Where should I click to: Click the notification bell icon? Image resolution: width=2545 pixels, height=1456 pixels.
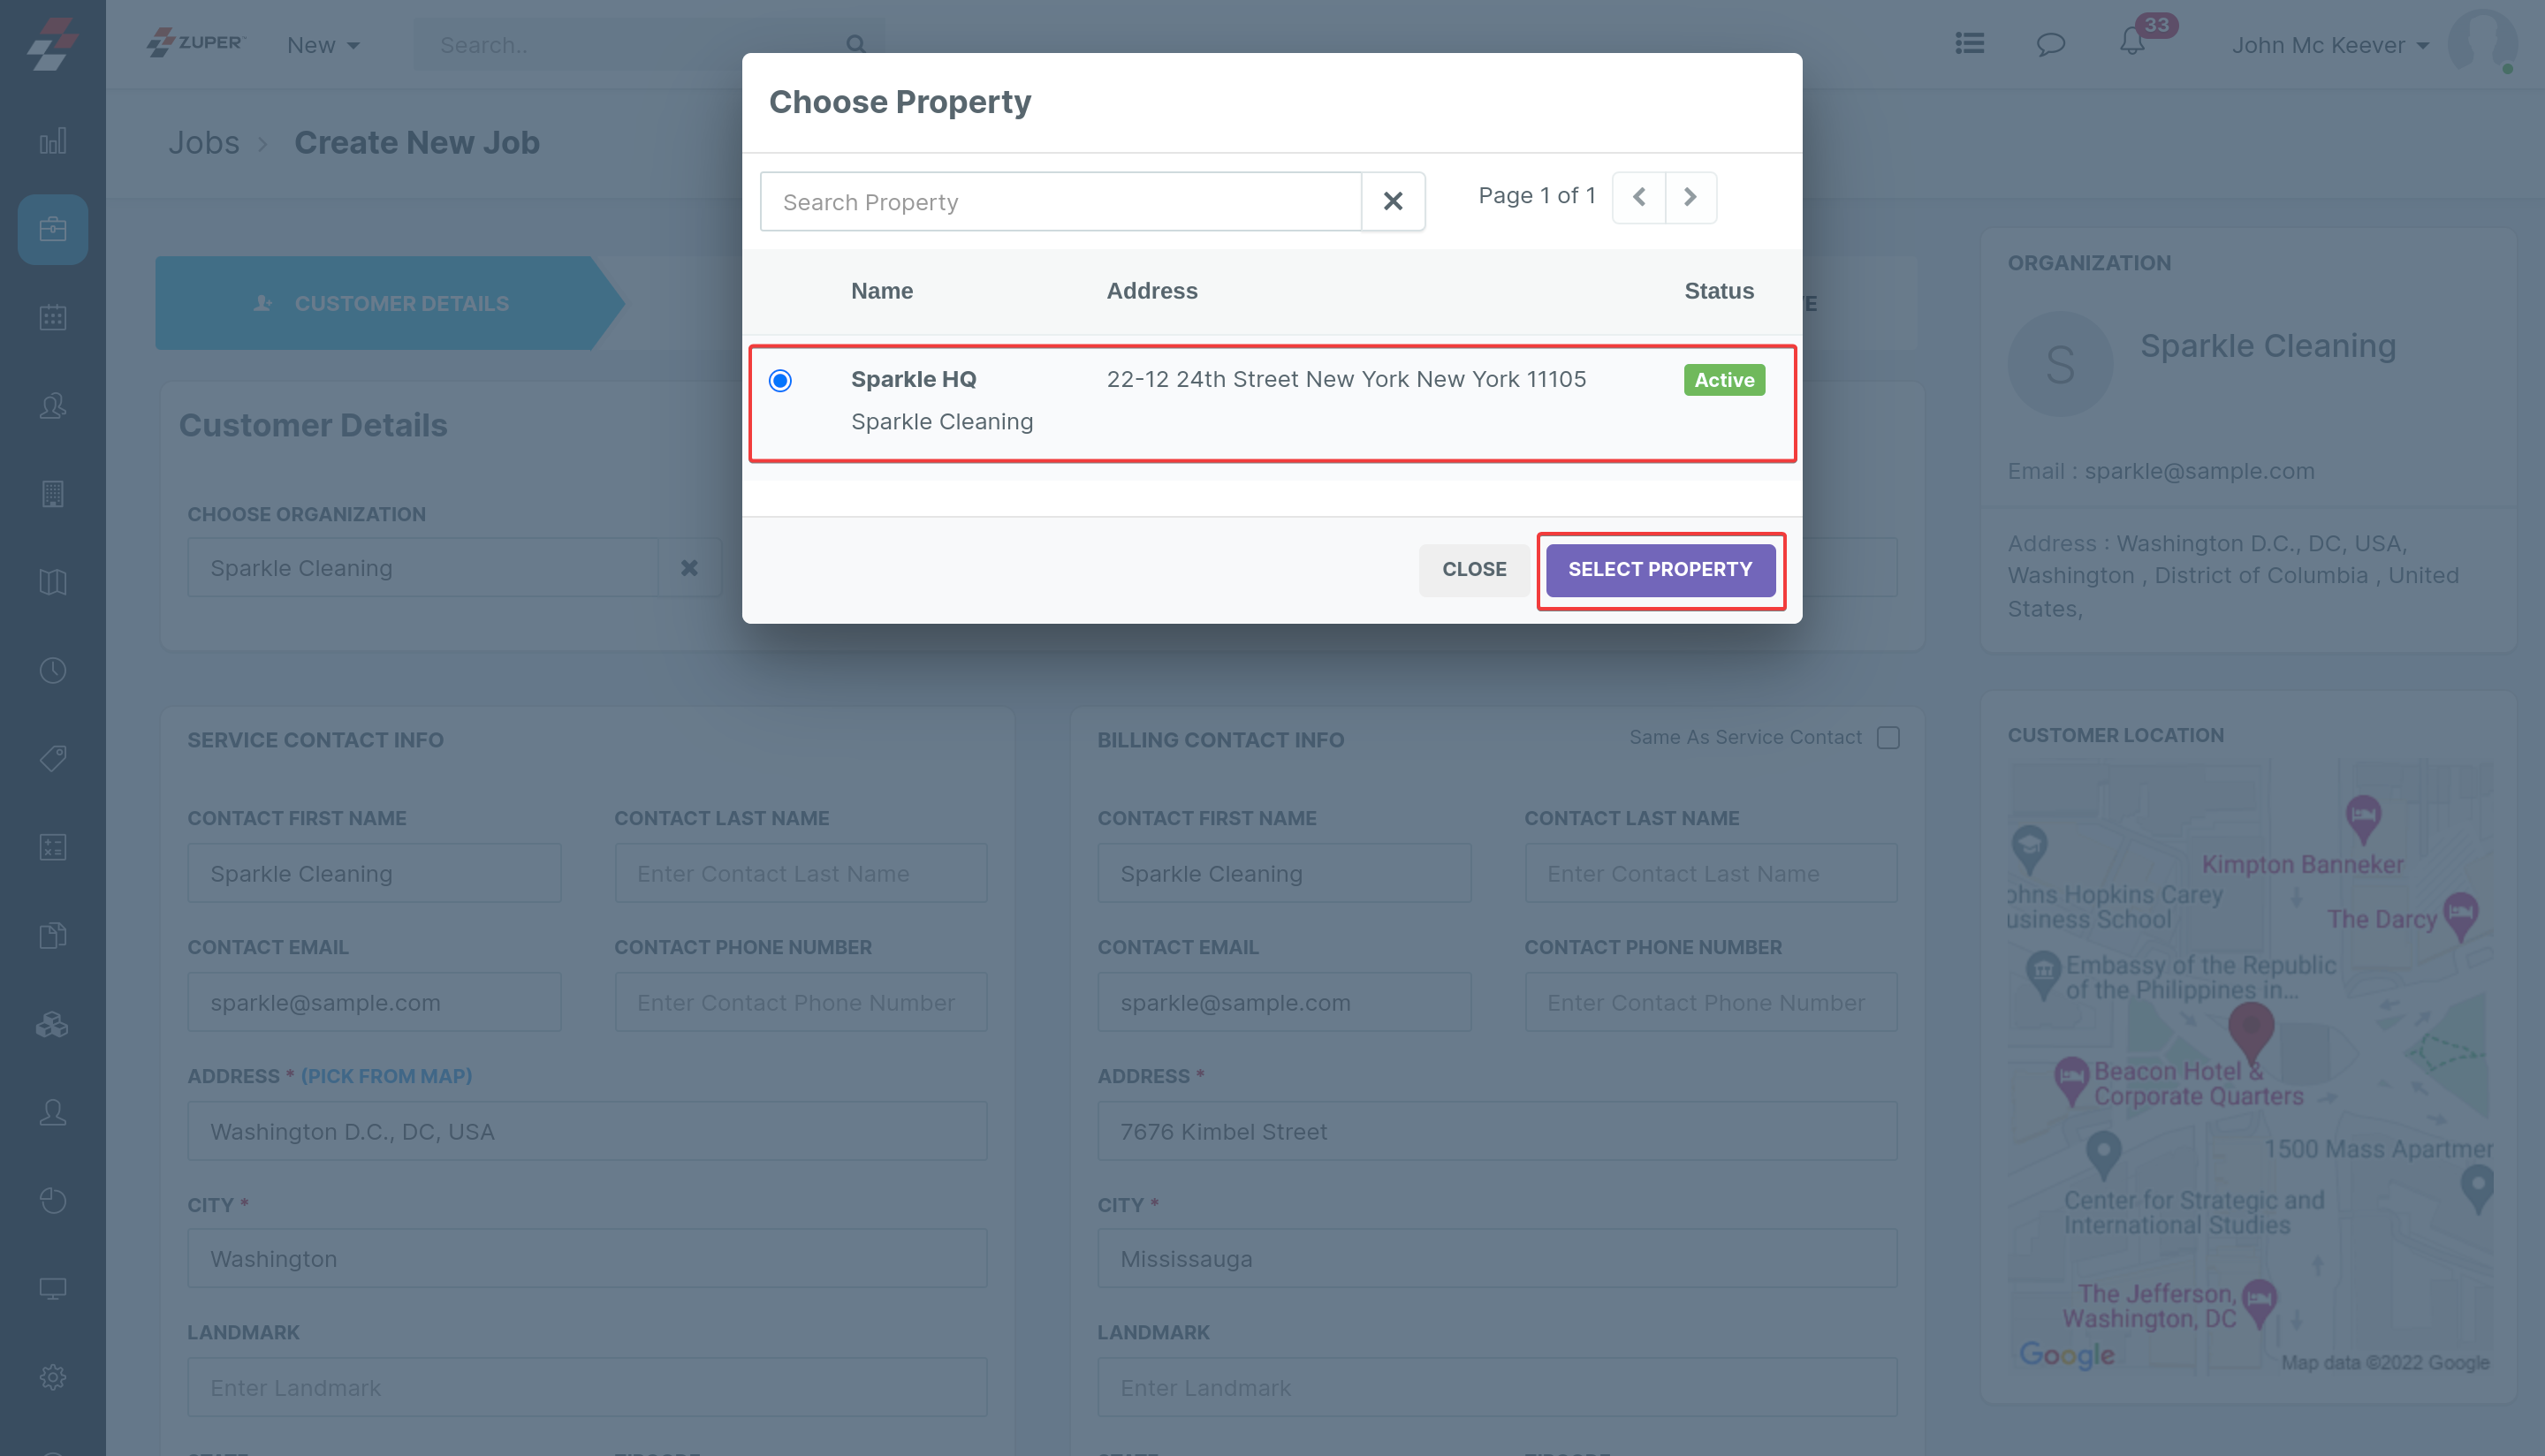click(x=2131, y=43)
